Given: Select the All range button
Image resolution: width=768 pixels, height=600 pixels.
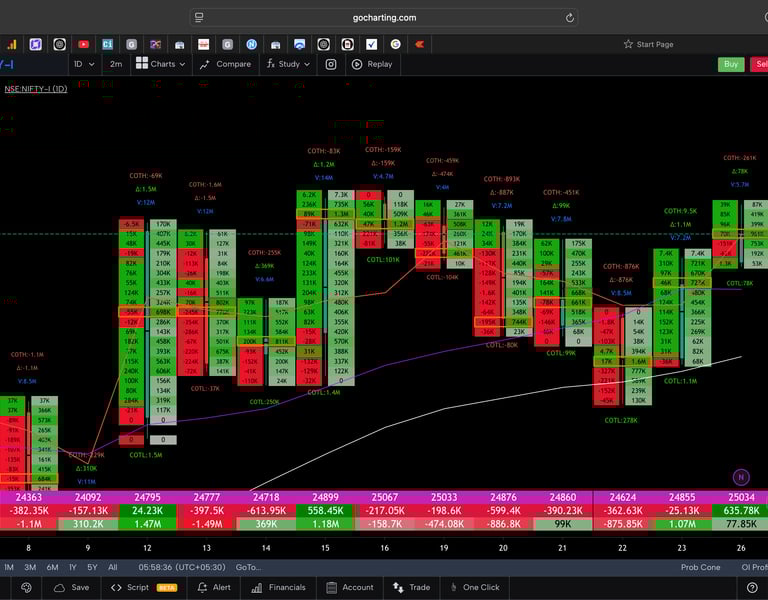Looking at the screenshot, I should 113,567.
